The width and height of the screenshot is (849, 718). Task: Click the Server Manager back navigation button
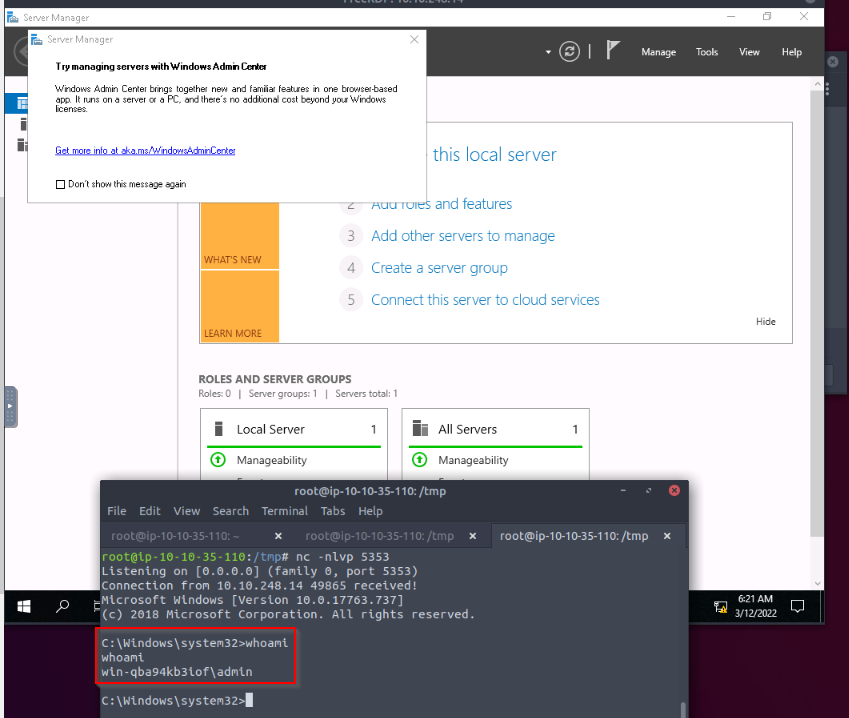[21, 52]
